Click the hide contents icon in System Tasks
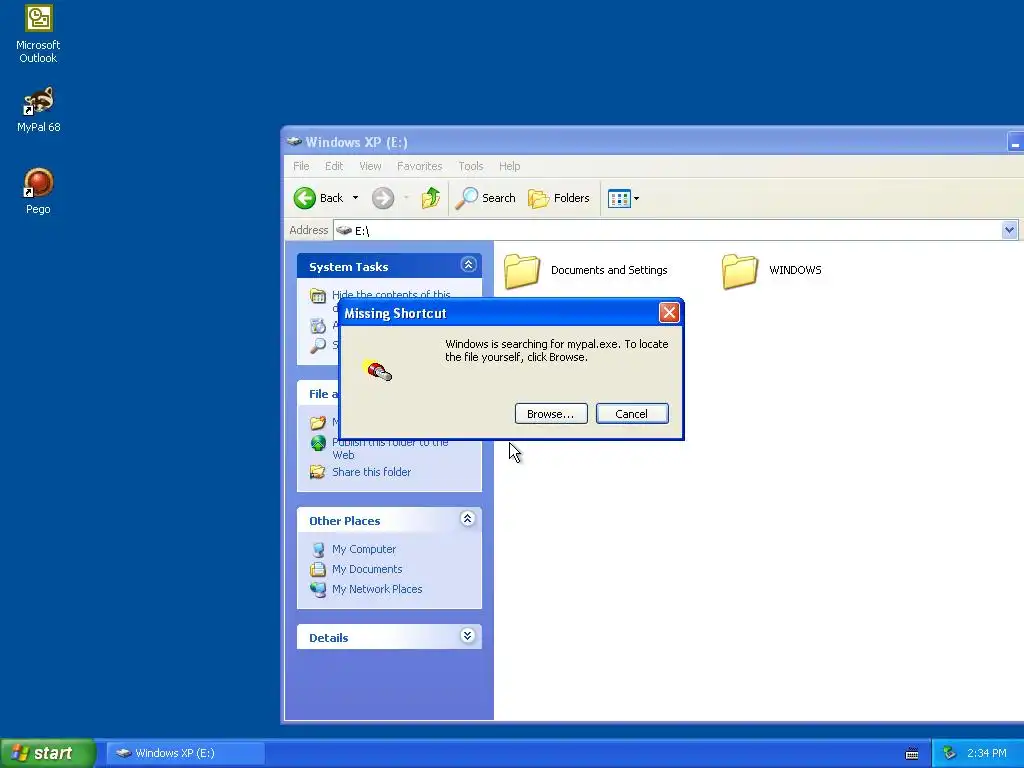Viewport: 1024px width, 768px height. point(317,296)
